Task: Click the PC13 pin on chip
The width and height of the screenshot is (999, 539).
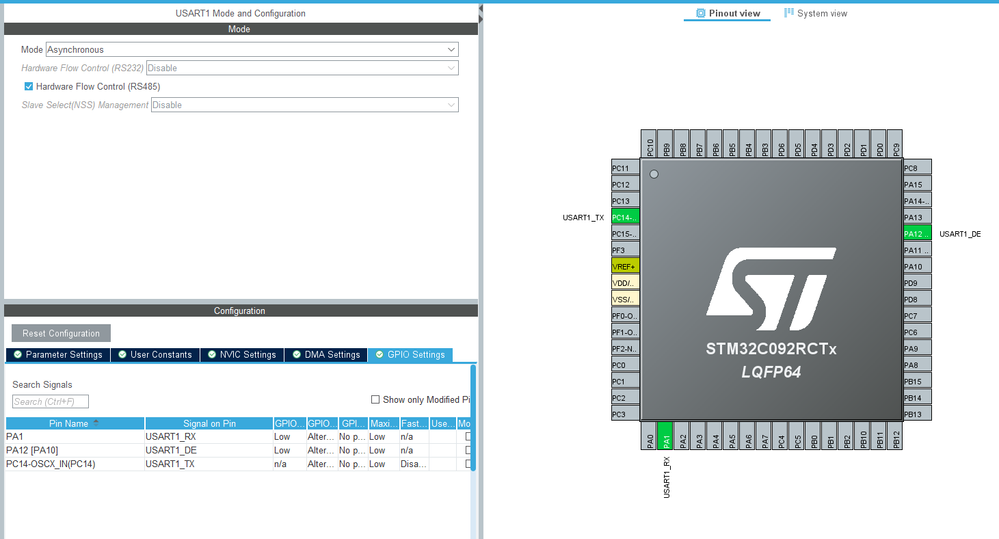Action: pos(625,201)
